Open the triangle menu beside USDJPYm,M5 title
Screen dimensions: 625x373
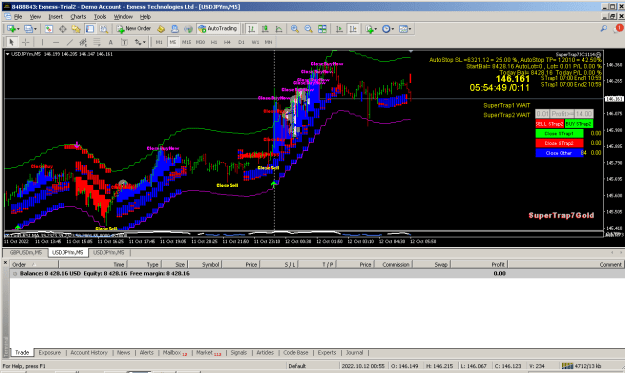tap(8, 54)
